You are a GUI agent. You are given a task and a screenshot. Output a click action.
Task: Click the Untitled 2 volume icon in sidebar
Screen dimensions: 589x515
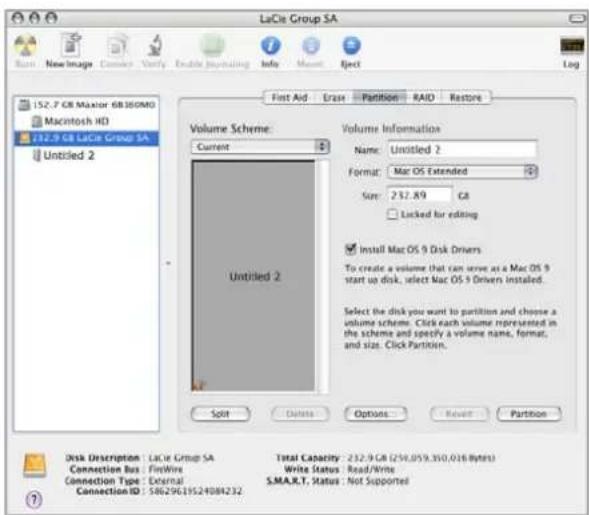coord(37,155)
